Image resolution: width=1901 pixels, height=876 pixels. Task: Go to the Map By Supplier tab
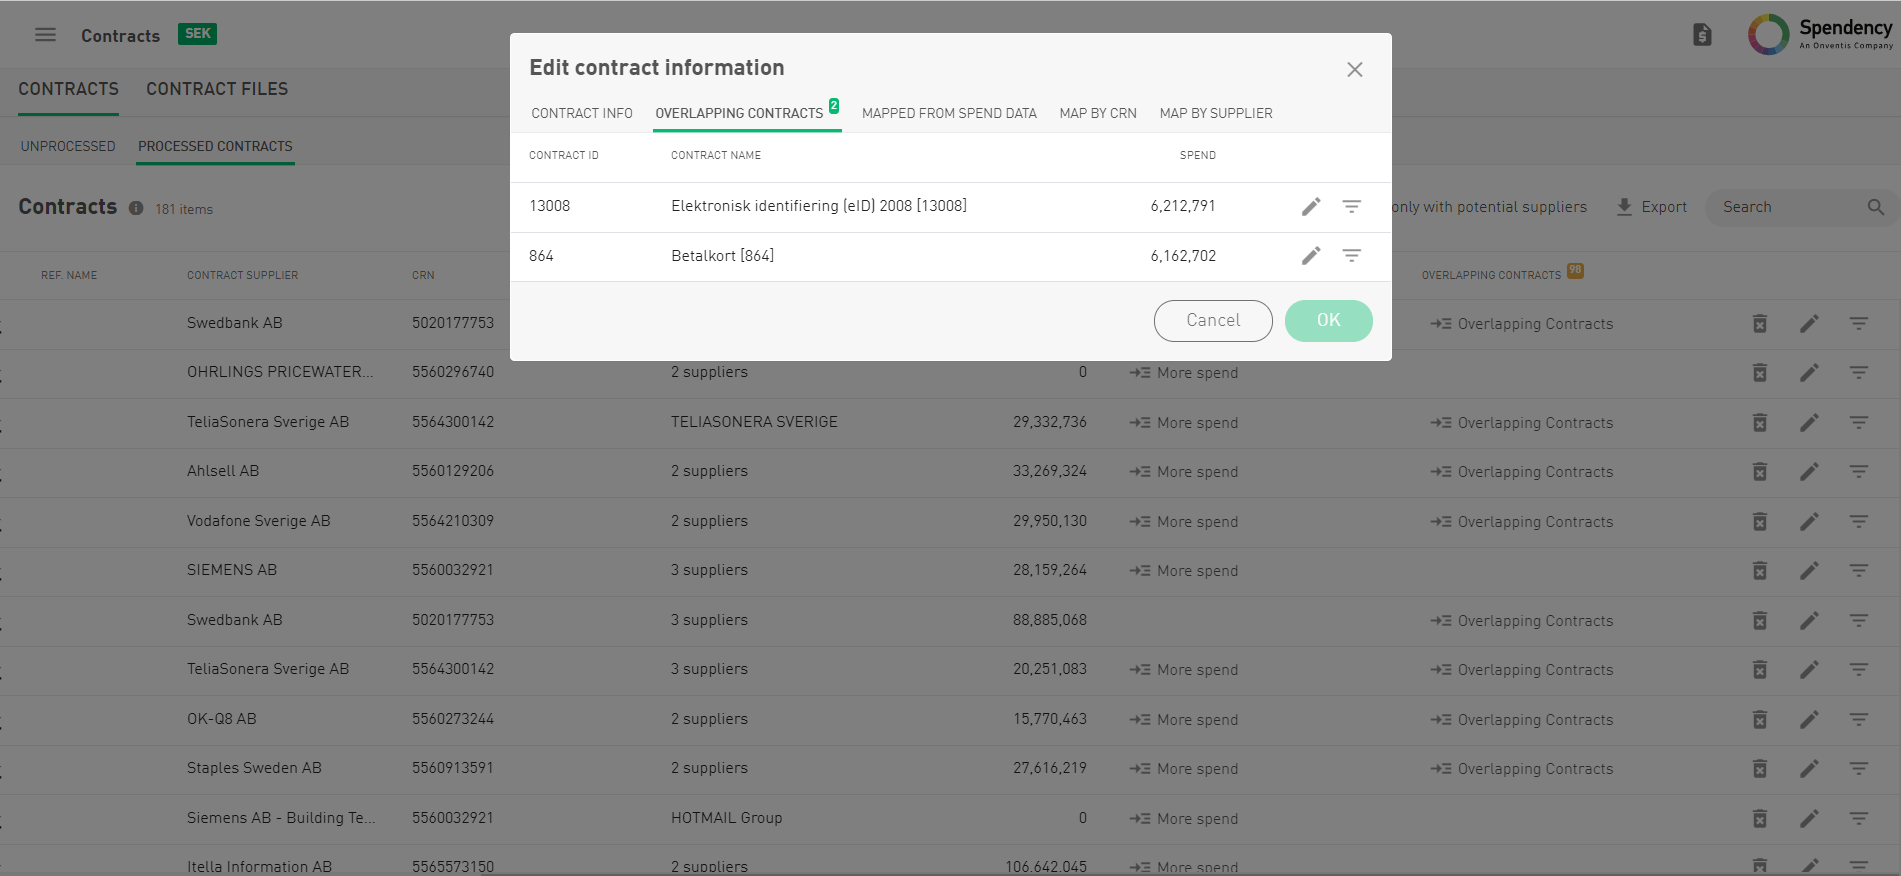(1216, 114)
